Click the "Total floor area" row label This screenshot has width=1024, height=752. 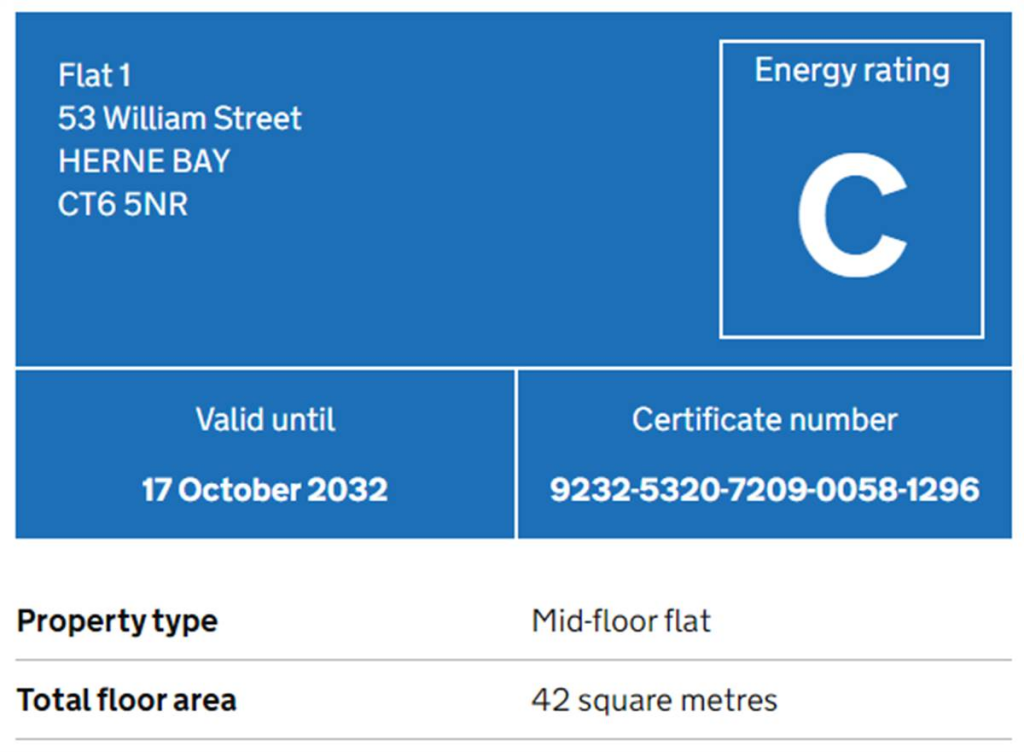click(126, 700)
